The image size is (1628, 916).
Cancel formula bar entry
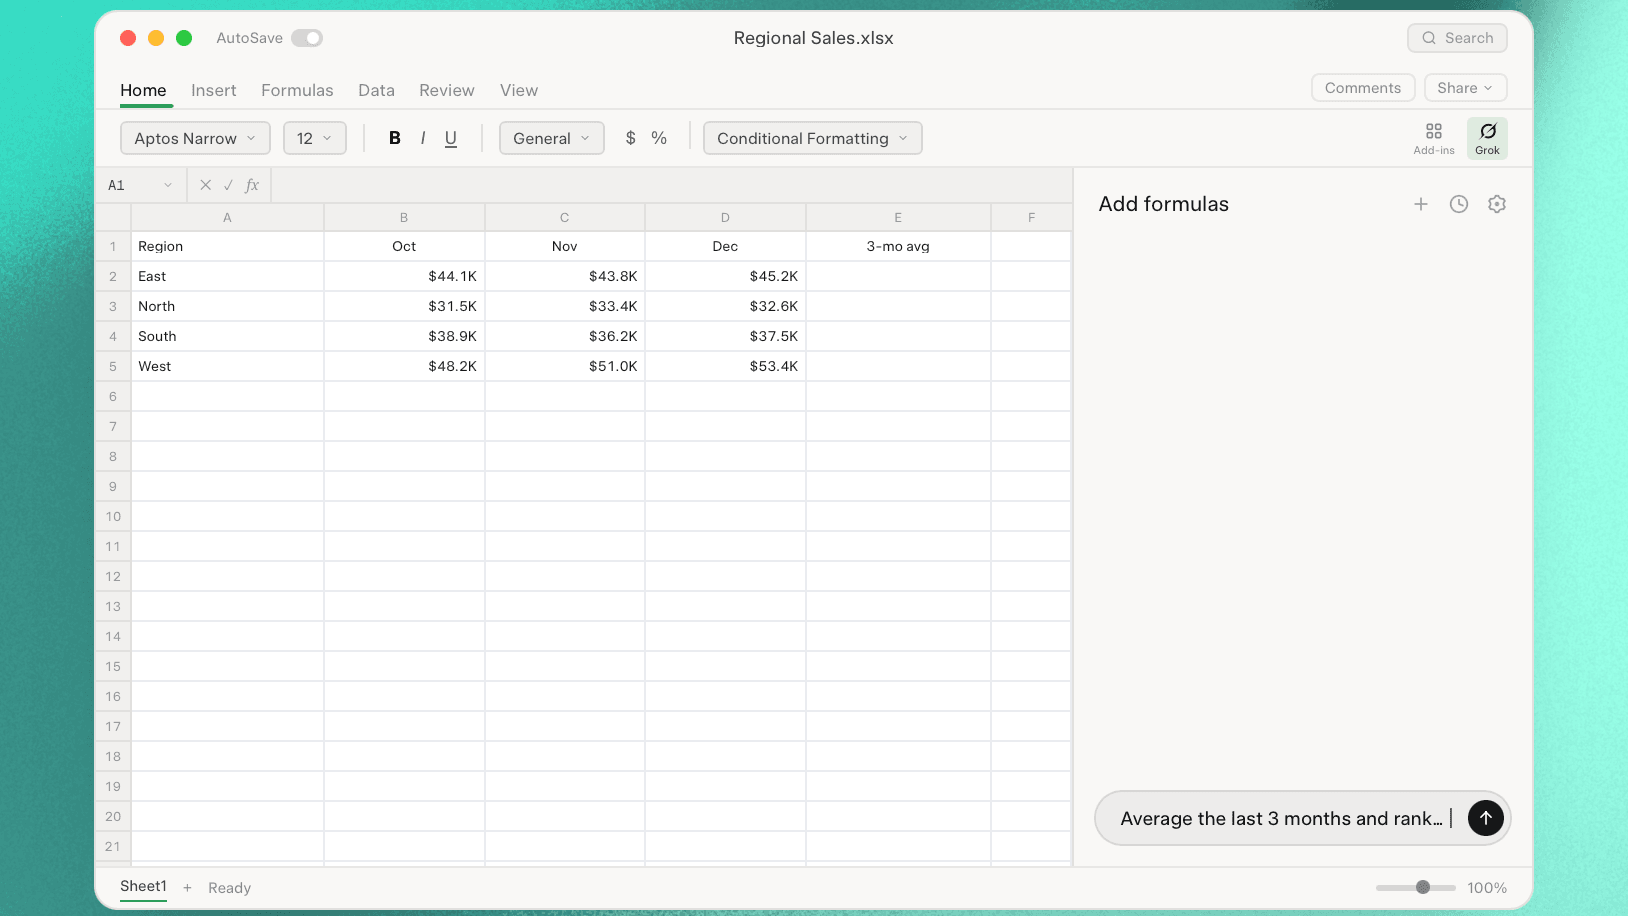[x=206, y=185]
